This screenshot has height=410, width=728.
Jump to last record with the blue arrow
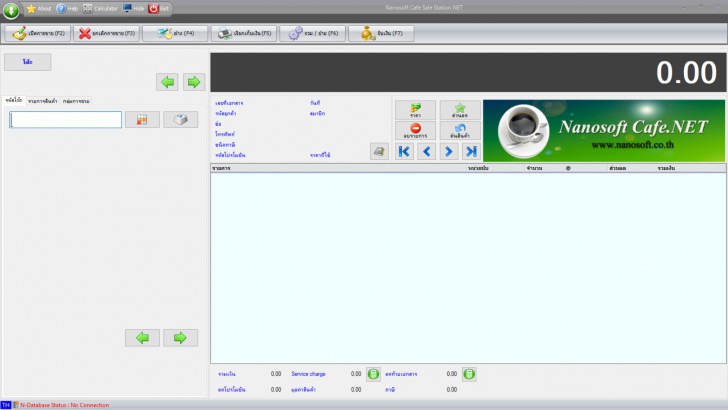pyautogui.click(x=471, y=151)
